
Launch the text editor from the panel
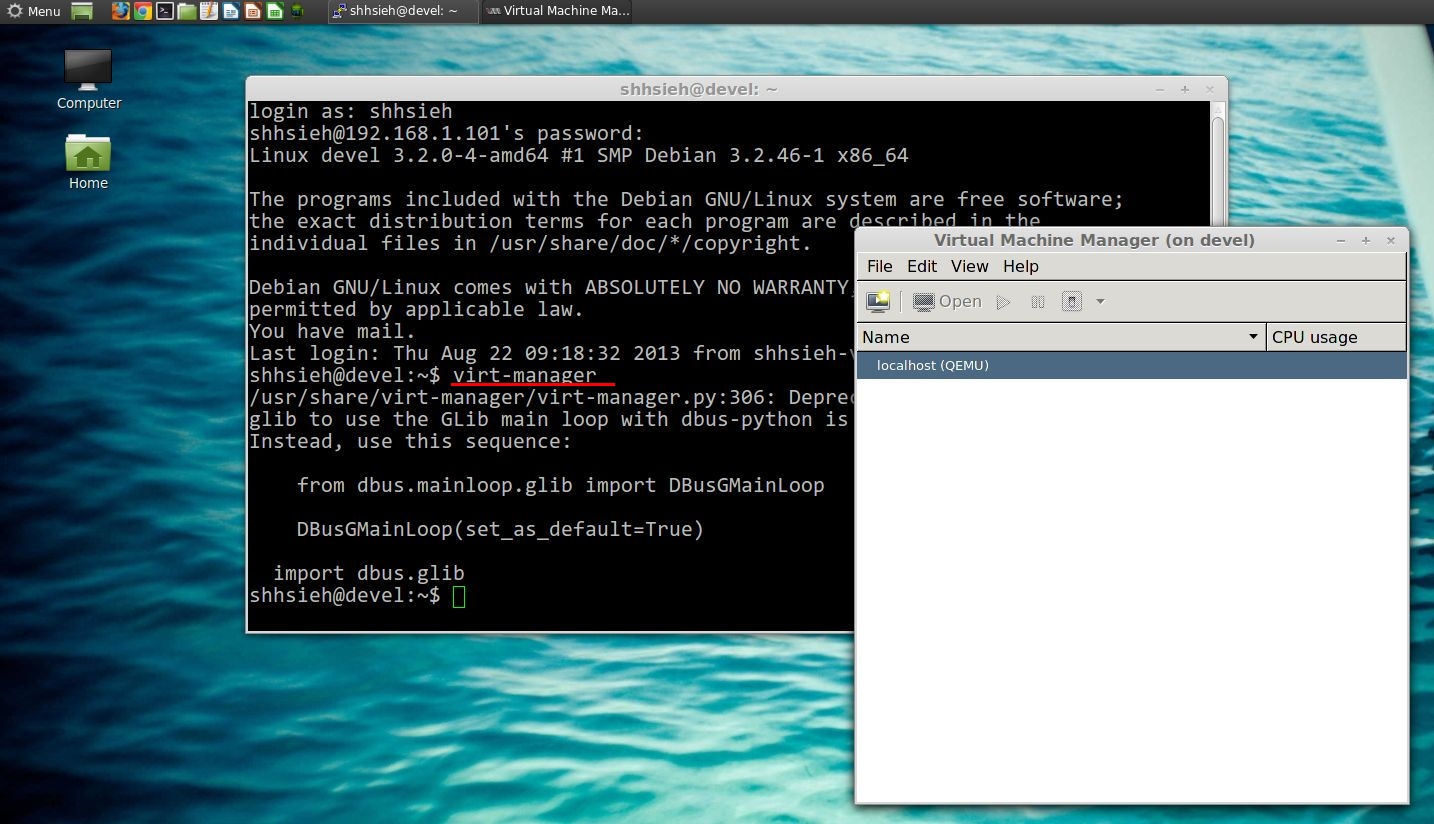coord(208,11)
